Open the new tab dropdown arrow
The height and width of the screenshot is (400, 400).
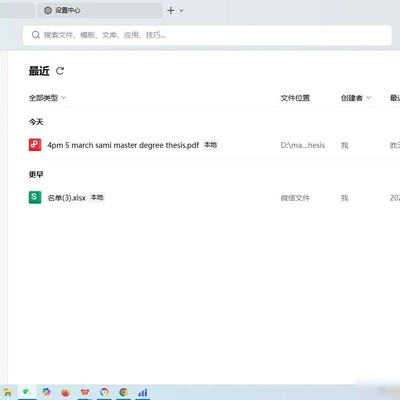[181, 10]
